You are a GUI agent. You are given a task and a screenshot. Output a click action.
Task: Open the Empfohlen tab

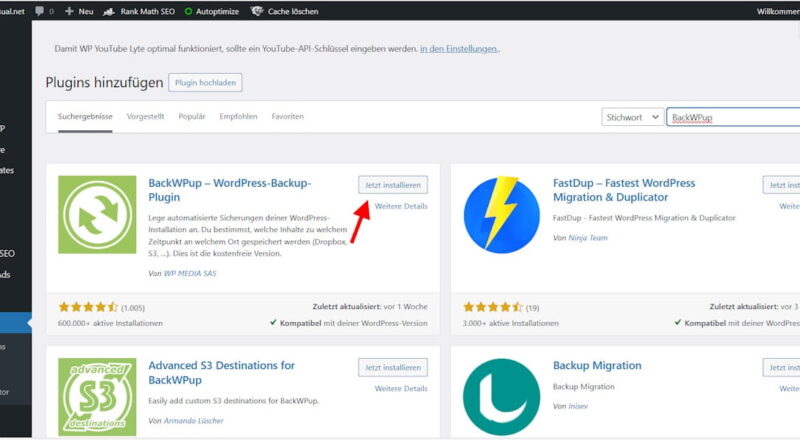(x=238, y=116)
